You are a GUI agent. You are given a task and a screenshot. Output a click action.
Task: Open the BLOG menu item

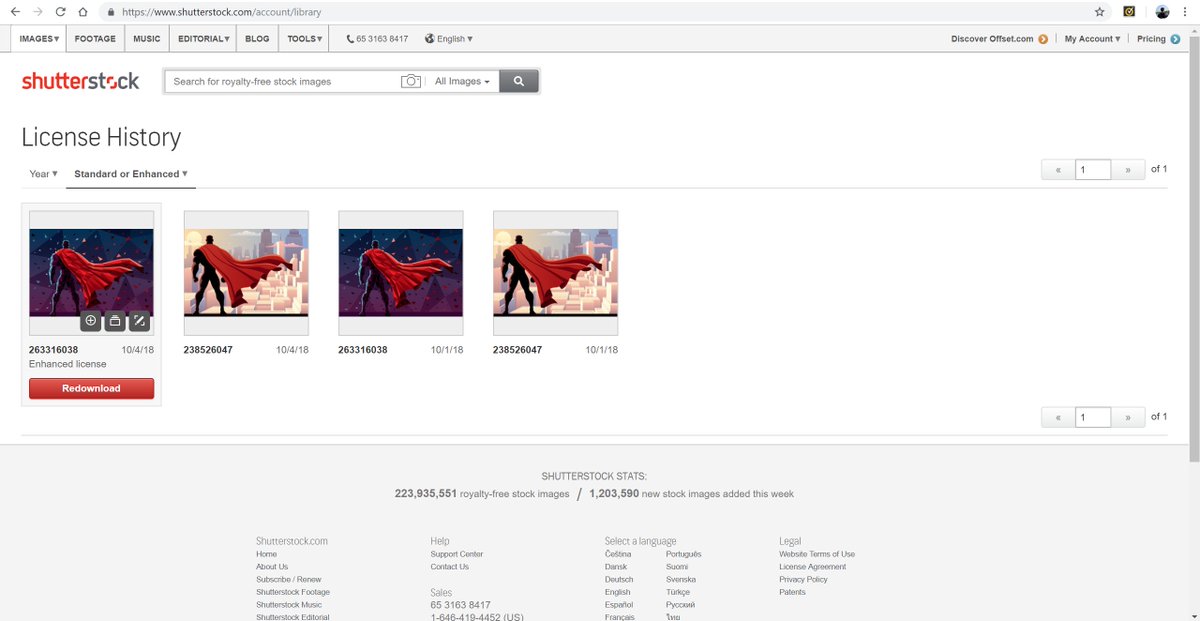(257, 39)
